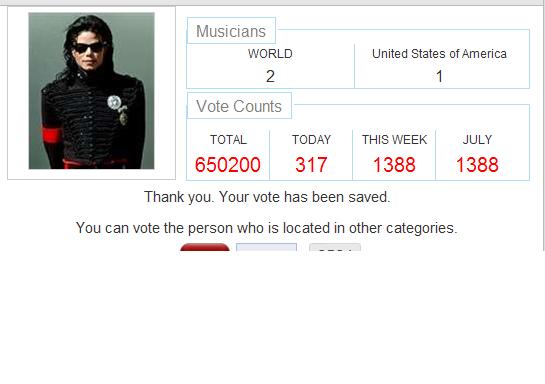Click the total vote count 650200
This screenshot has height=384, width=545.
click(x=228, y=165)
